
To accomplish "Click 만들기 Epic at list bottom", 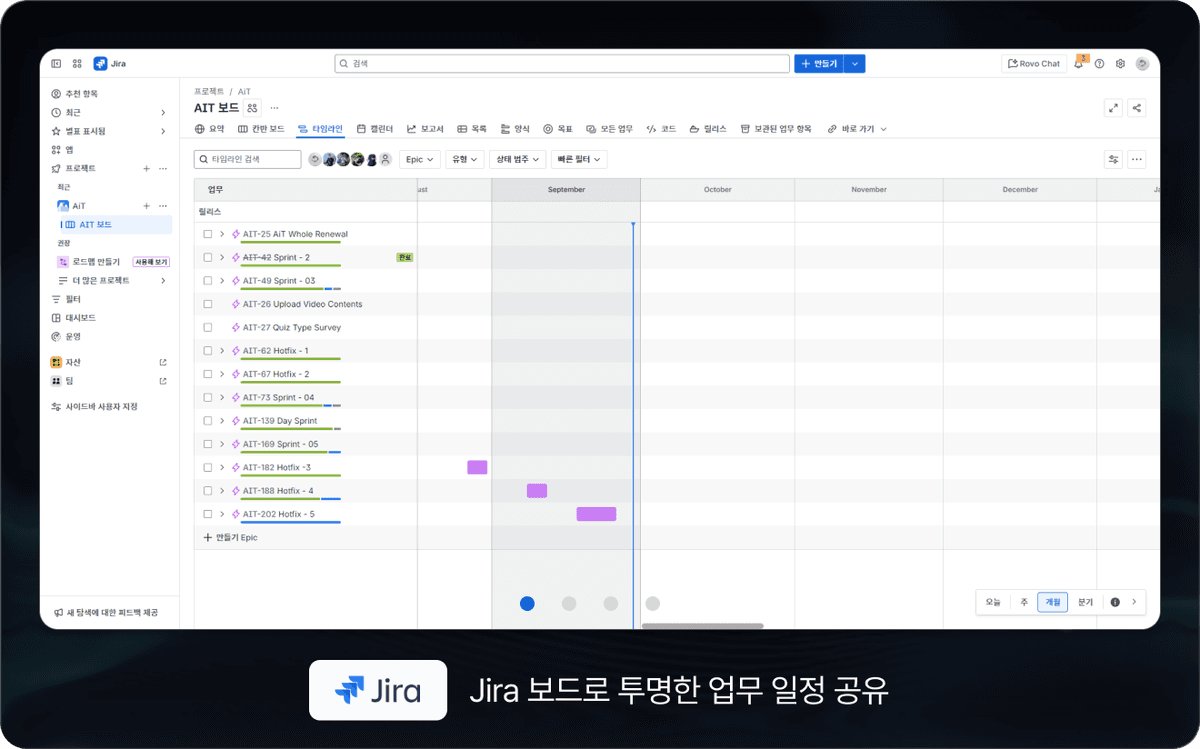I will coord(231,538).
